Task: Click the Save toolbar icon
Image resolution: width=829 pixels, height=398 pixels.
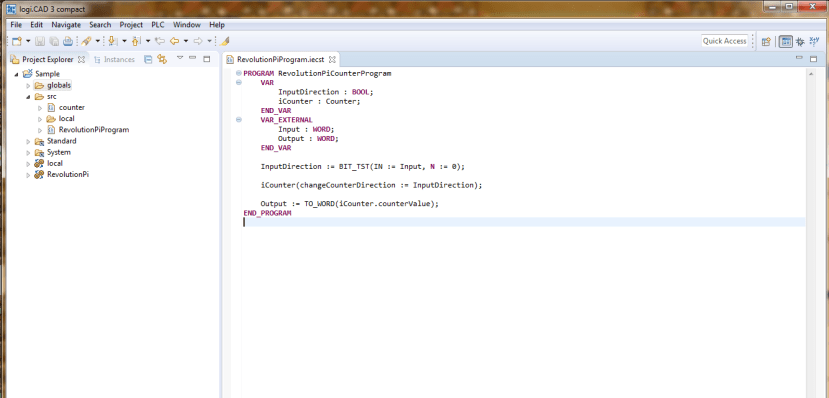Action: (x=40, y=41)
